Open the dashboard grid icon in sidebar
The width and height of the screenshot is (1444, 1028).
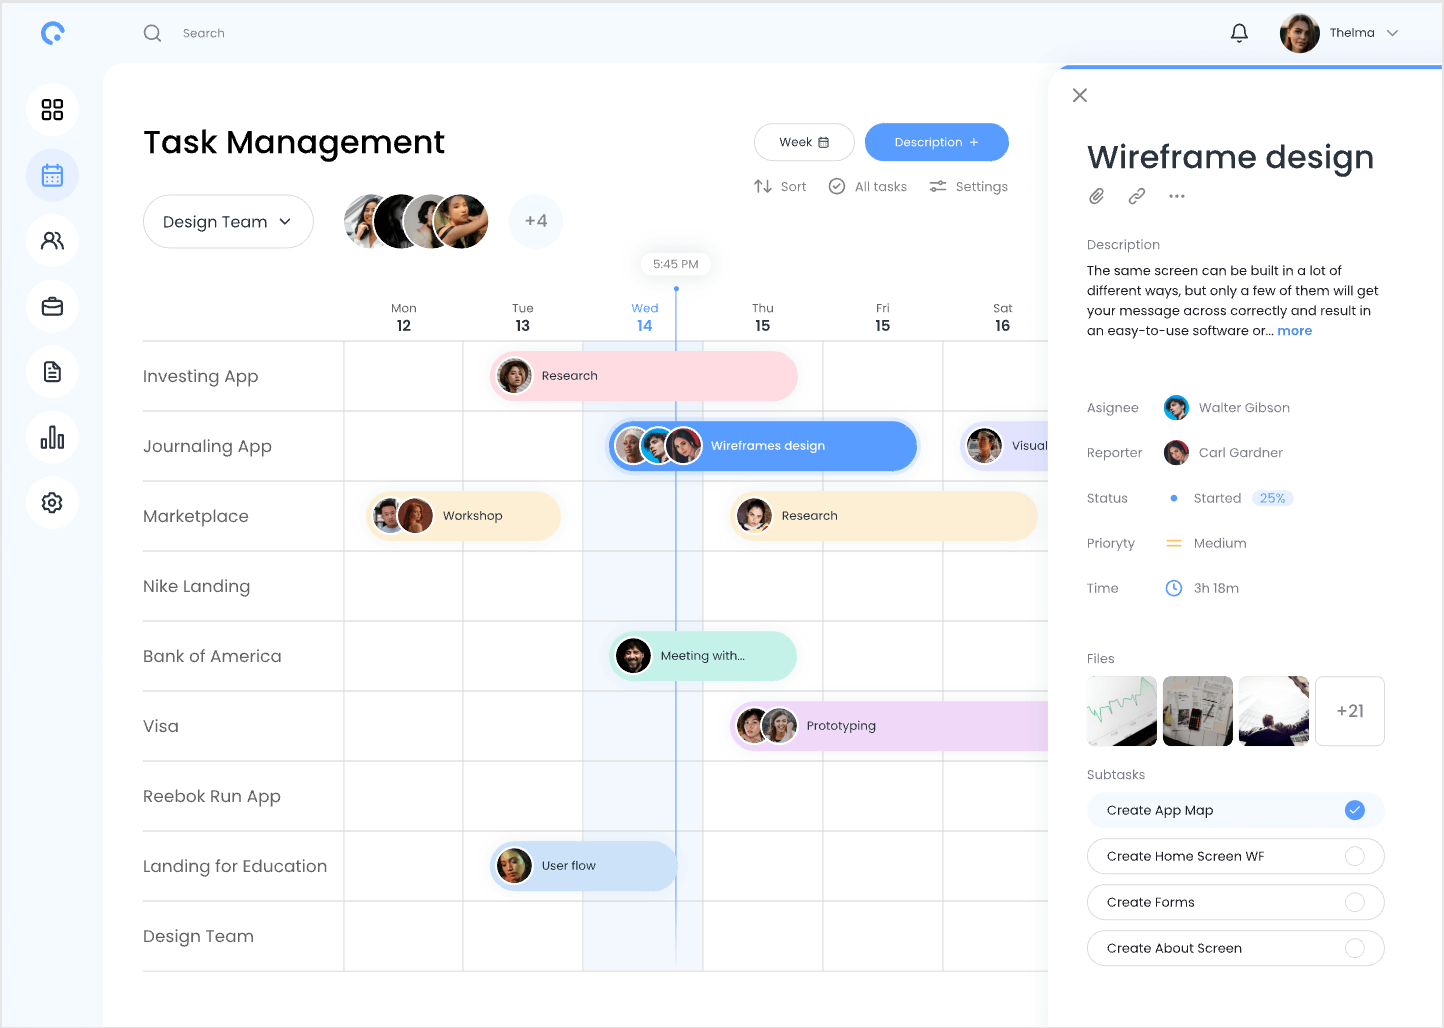(x=52, y=110)
